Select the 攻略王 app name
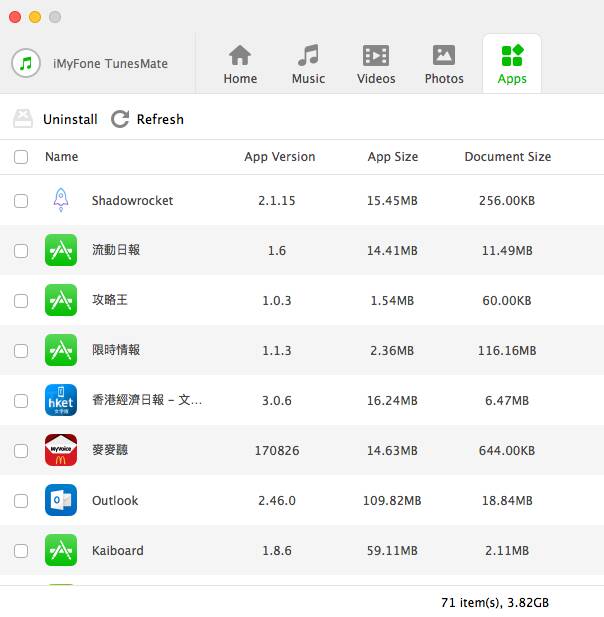The image size is (604, 617). (110, 300)
